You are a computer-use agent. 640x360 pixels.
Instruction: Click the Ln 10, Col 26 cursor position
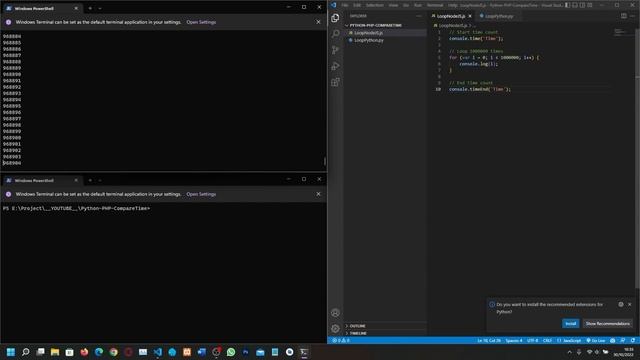[x=489, y=340]
